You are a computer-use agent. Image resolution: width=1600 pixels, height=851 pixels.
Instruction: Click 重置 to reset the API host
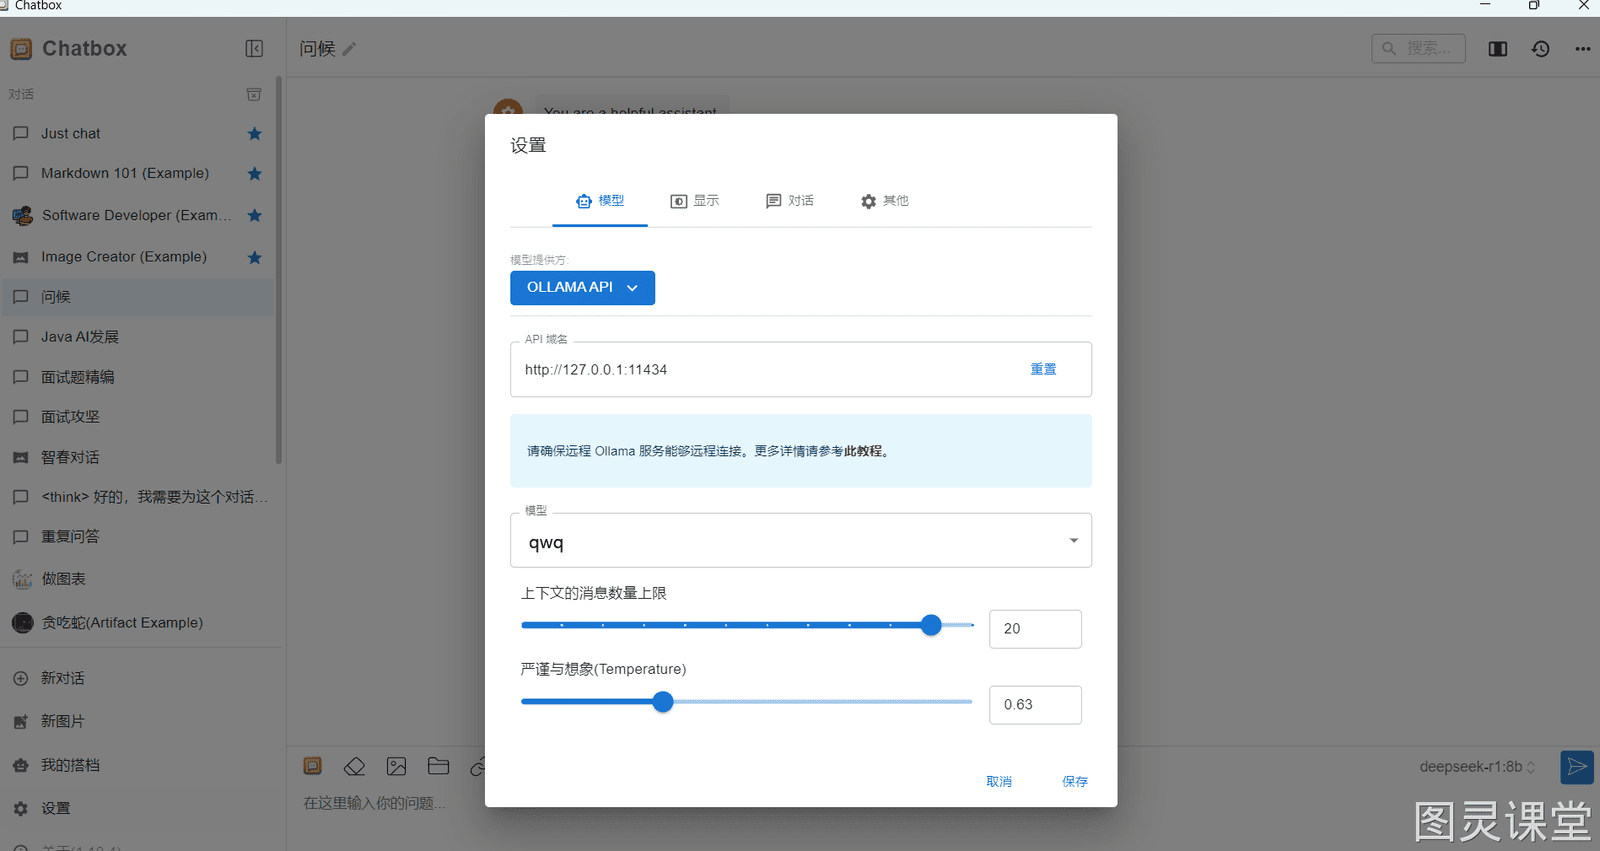tap(1043, 370)
